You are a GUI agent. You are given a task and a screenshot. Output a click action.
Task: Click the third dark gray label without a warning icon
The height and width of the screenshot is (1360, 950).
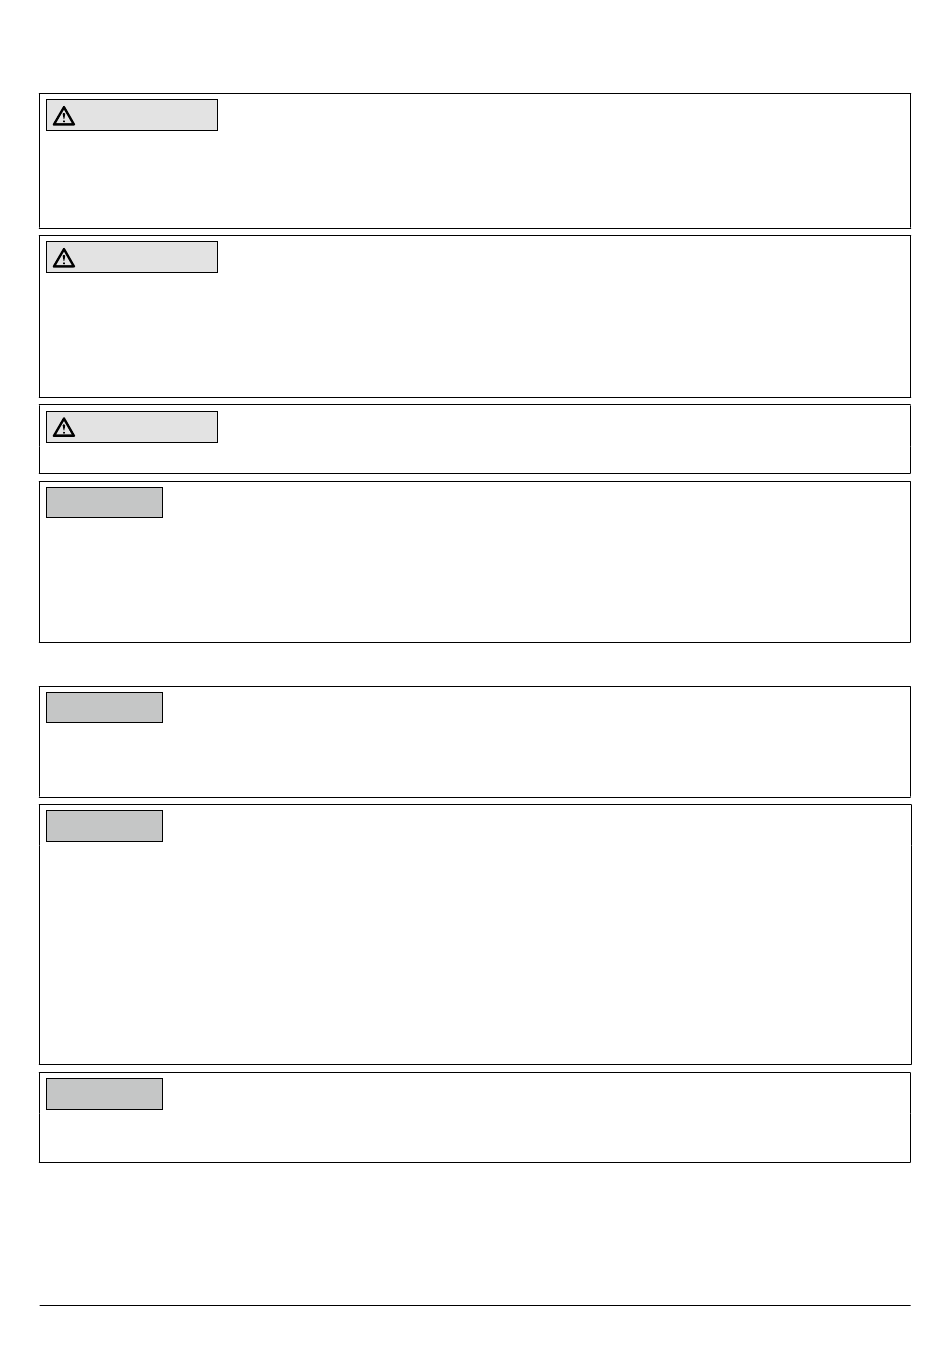104,826
